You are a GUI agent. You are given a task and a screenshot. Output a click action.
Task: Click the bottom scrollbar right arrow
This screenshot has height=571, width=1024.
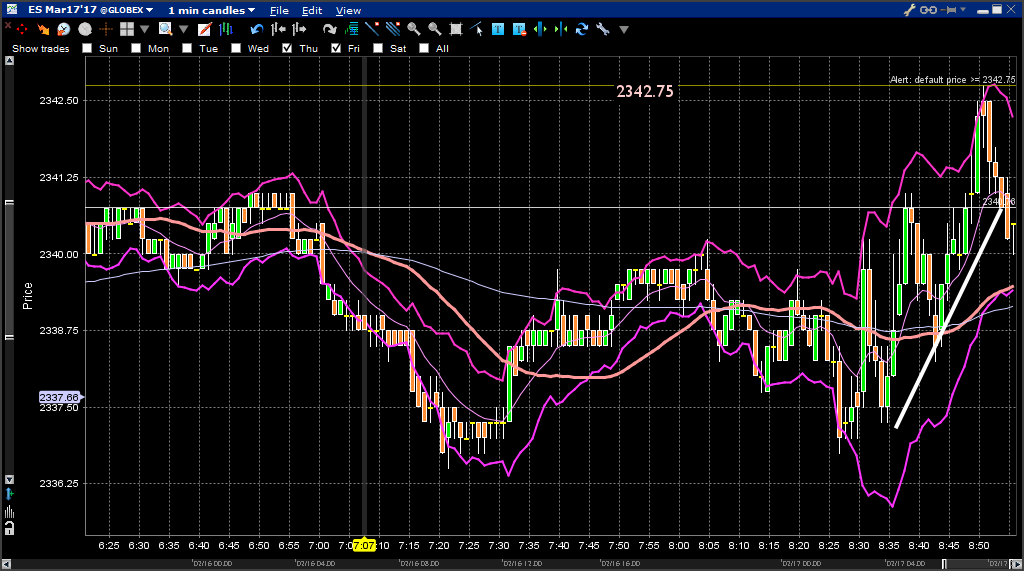click(1017, 564)
